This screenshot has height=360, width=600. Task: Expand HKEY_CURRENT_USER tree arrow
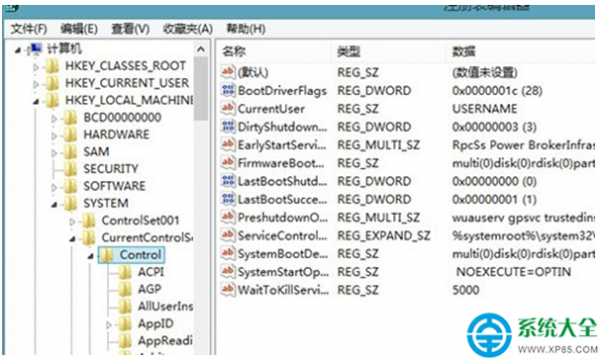(x=36, y=84)
